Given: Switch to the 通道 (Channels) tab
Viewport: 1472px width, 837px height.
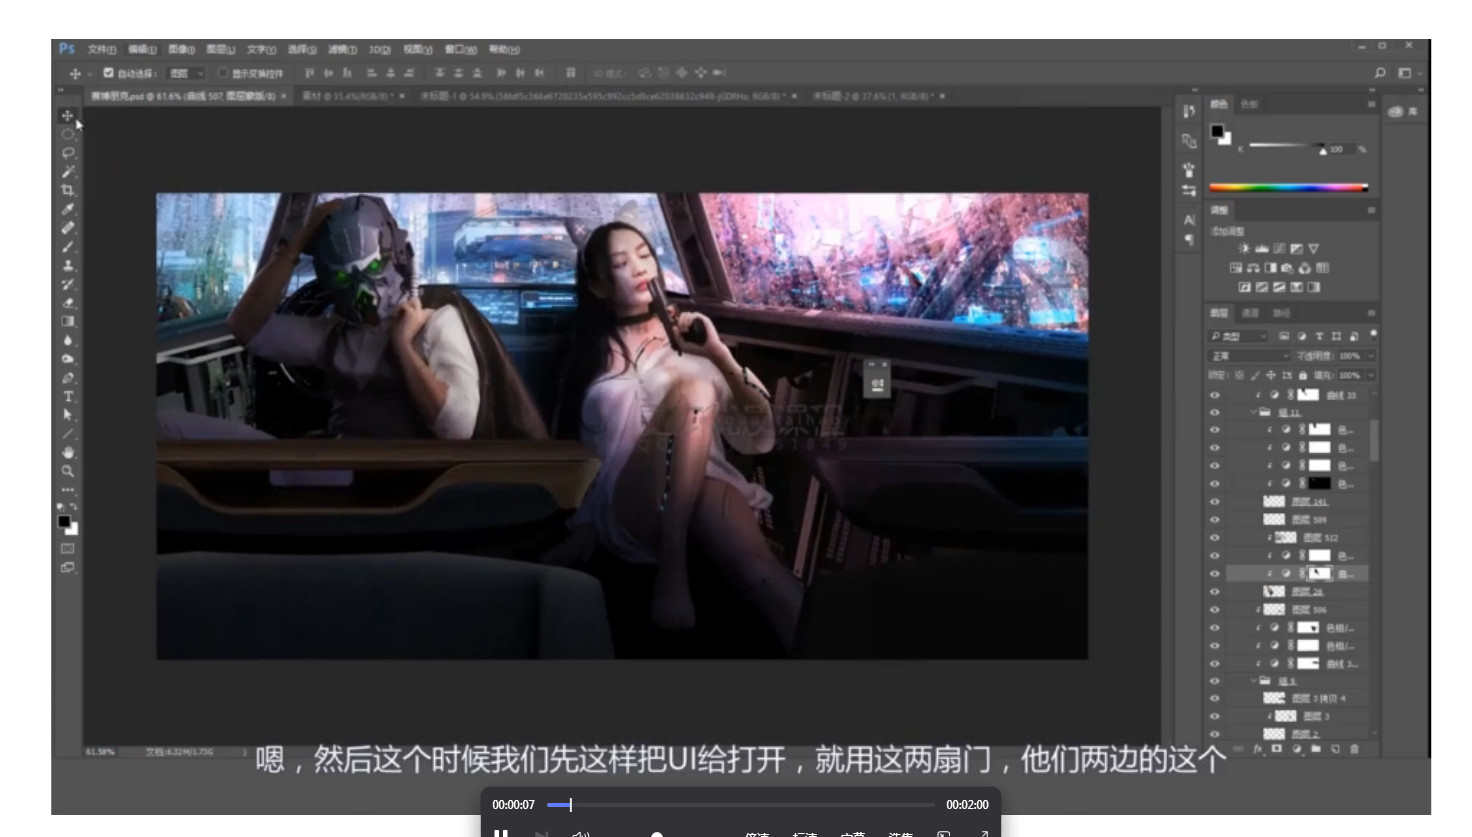Looking at the screenshot, I should [1250, 313].
